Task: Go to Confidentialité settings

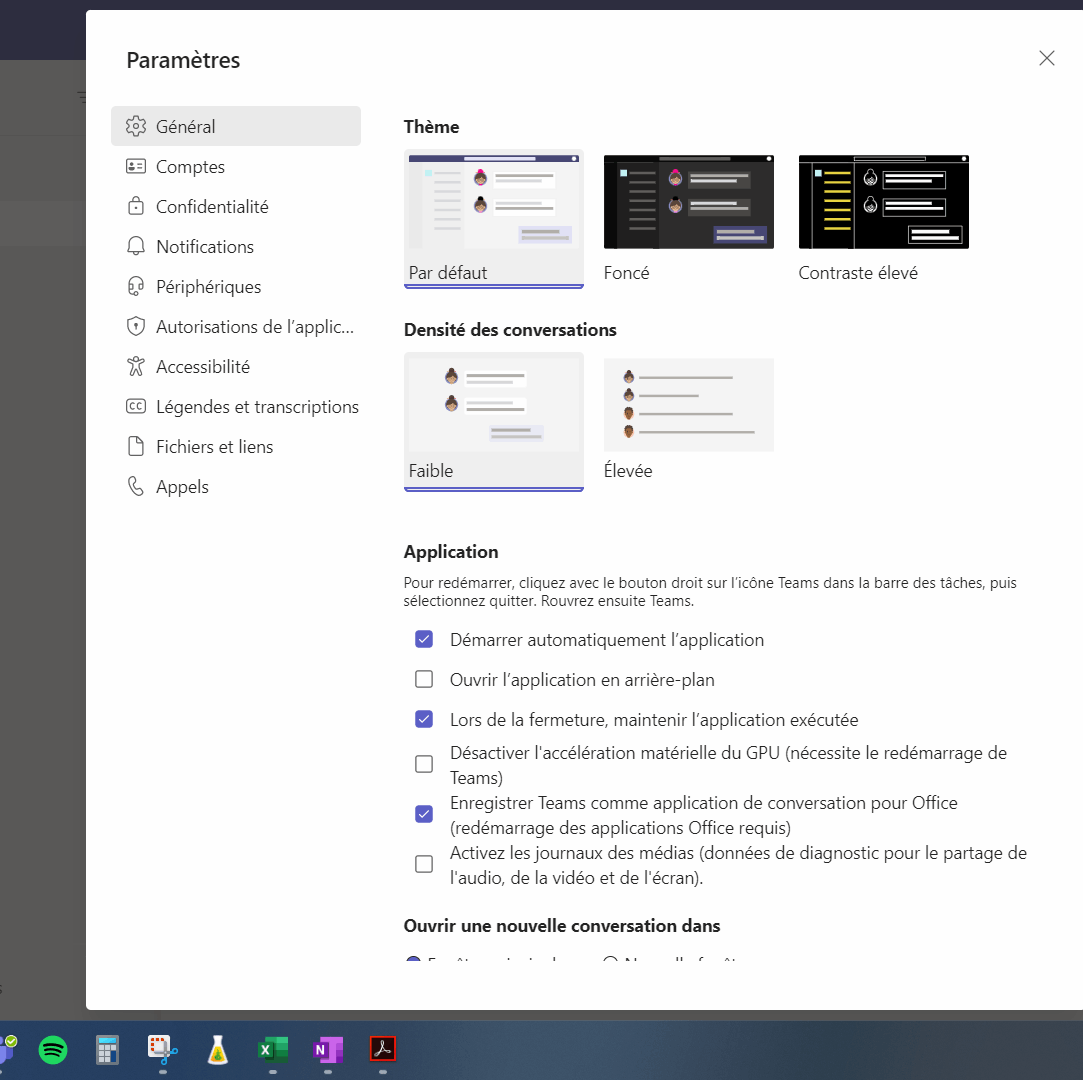Action: pyautogui.click(x=236, y=206)
